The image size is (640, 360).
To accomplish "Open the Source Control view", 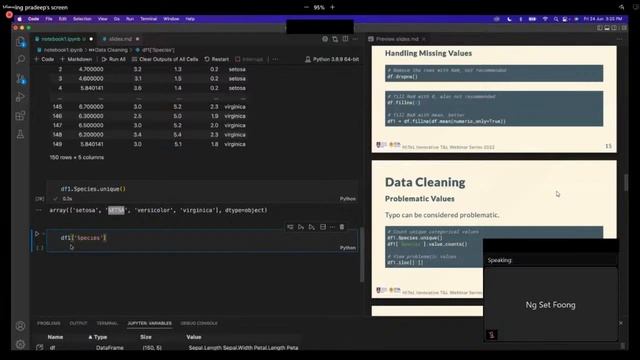I will click(20, 78).
